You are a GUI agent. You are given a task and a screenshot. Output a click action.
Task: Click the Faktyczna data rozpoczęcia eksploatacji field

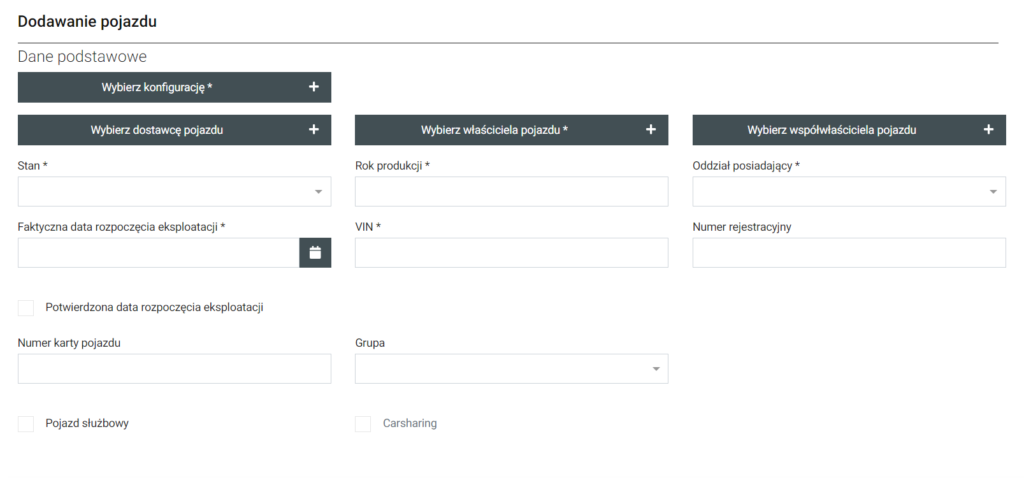(x=158, y=253)
